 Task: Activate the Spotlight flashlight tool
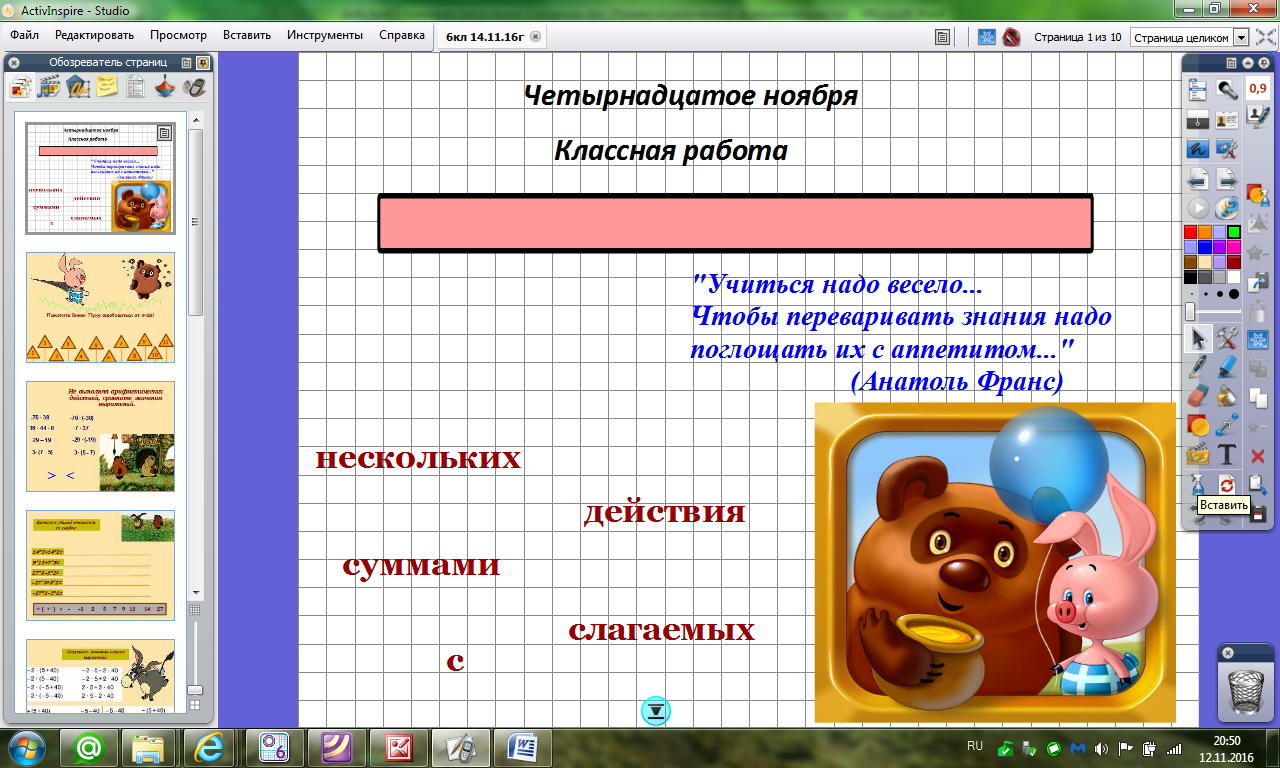coord(1227,90)
